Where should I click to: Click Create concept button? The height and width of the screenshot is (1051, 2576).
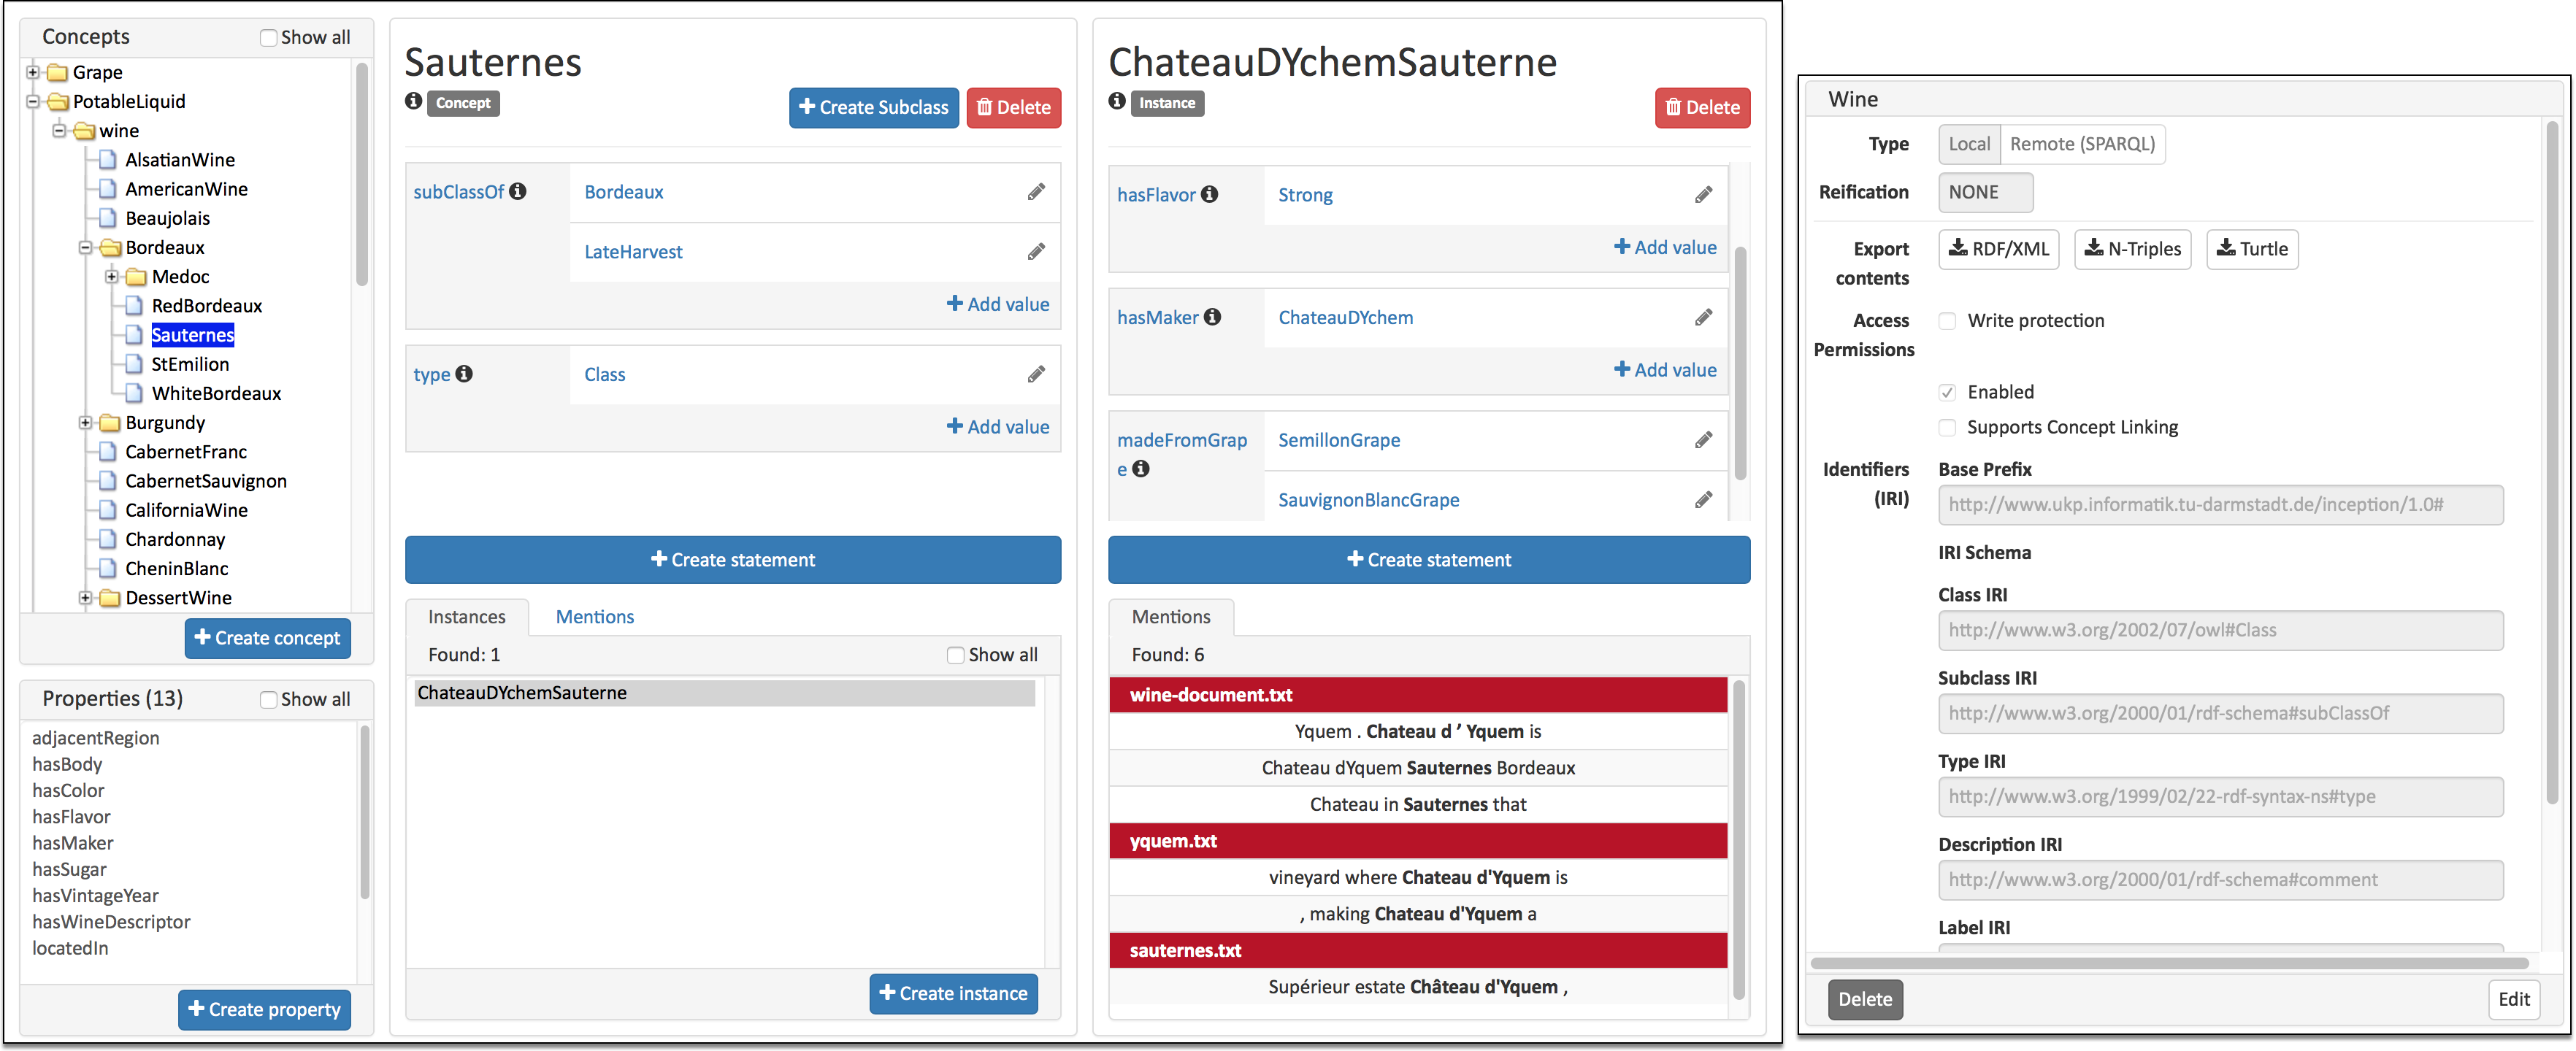tap(267, 638)
